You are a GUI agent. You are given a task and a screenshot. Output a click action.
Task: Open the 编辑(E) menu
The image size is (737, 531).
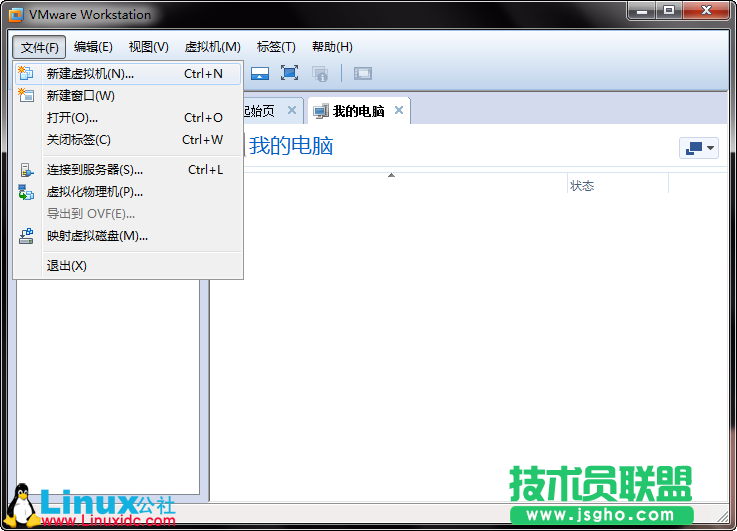[93, 47]
